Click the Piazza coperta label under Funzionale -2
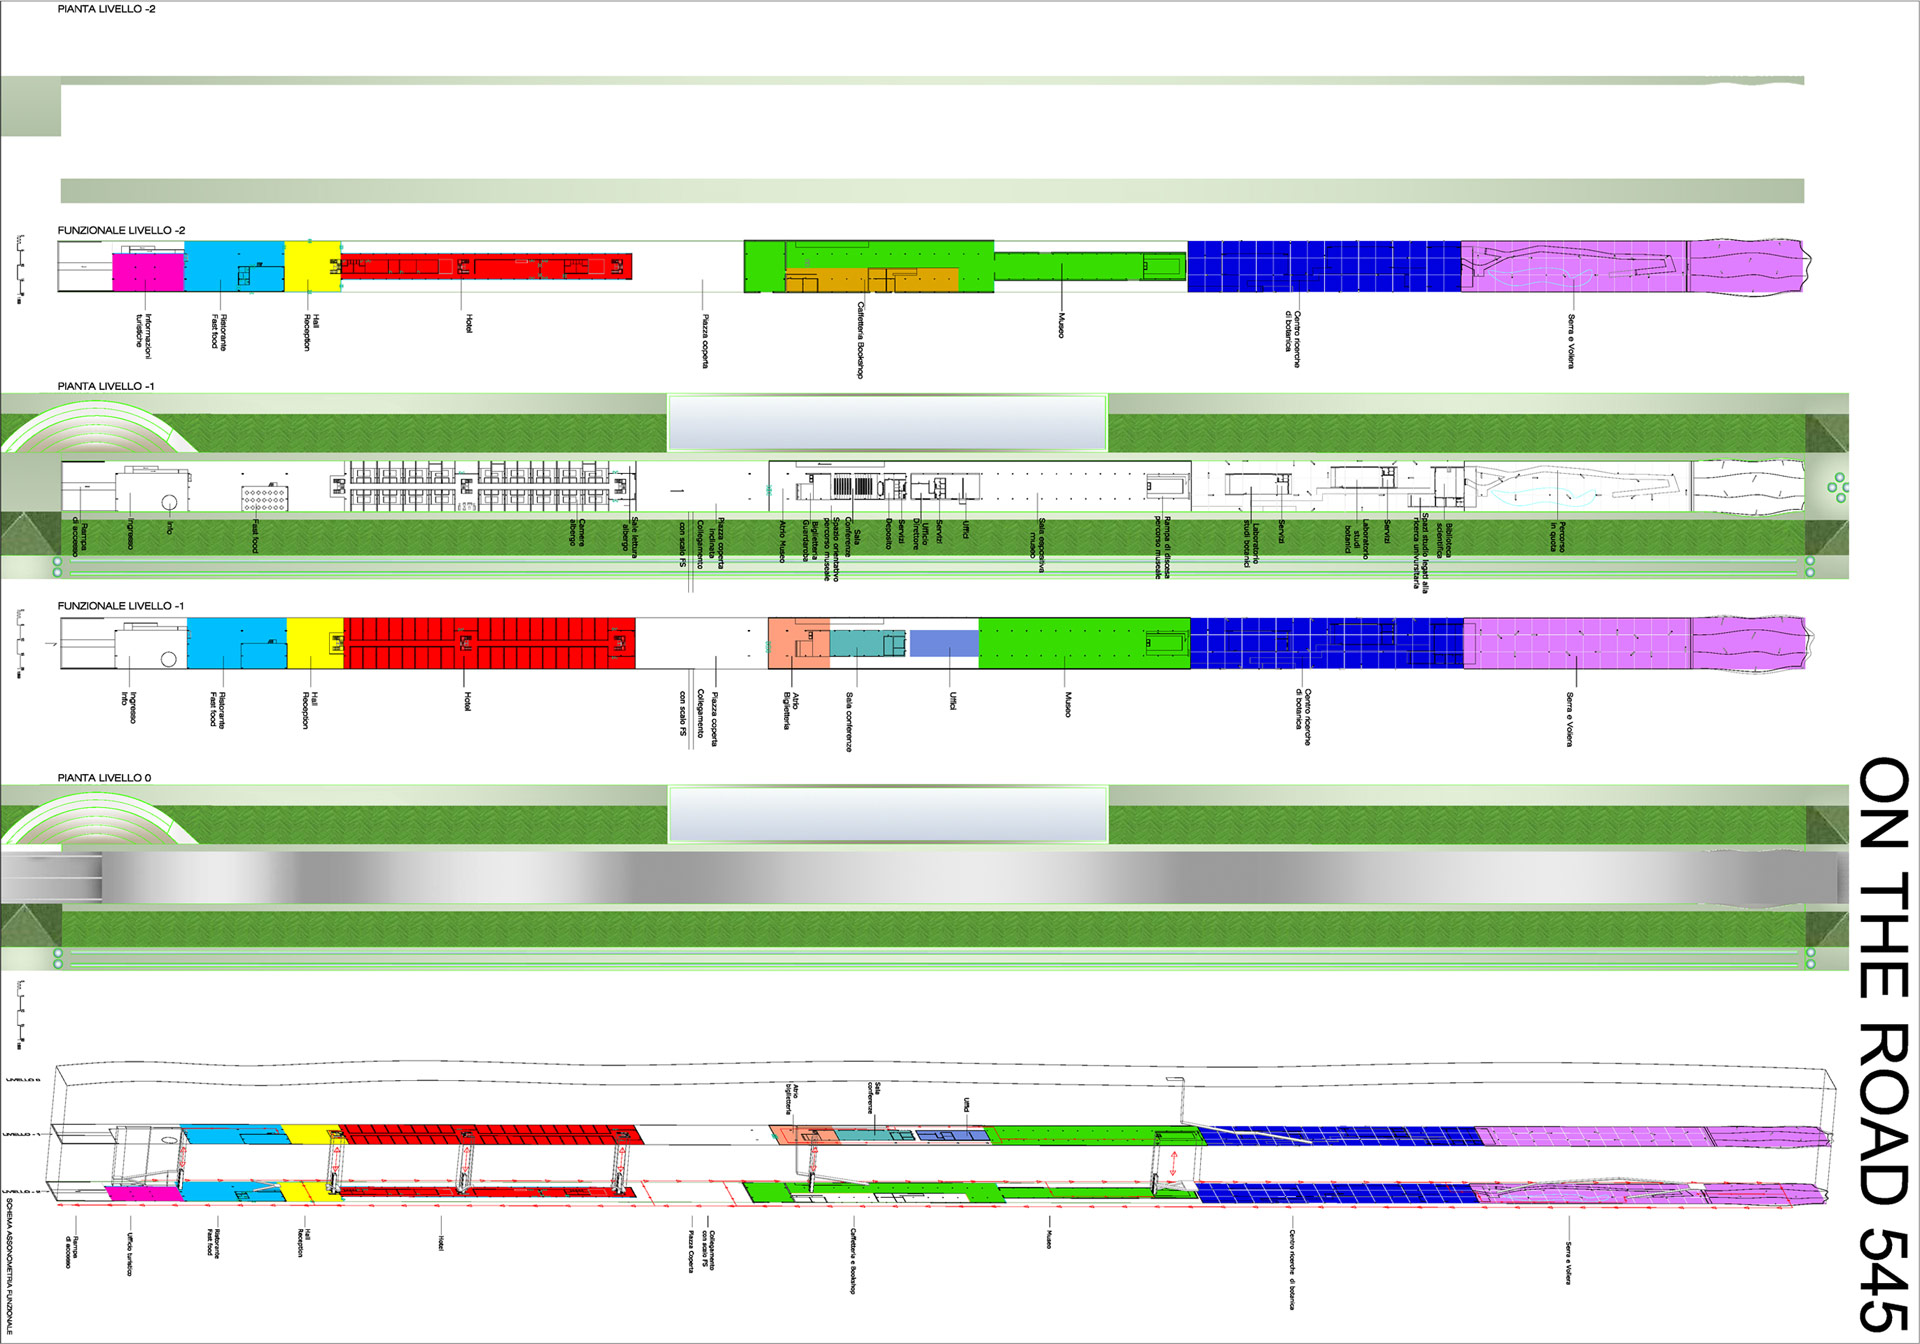1920x1344 pixels. pos(705,341)
